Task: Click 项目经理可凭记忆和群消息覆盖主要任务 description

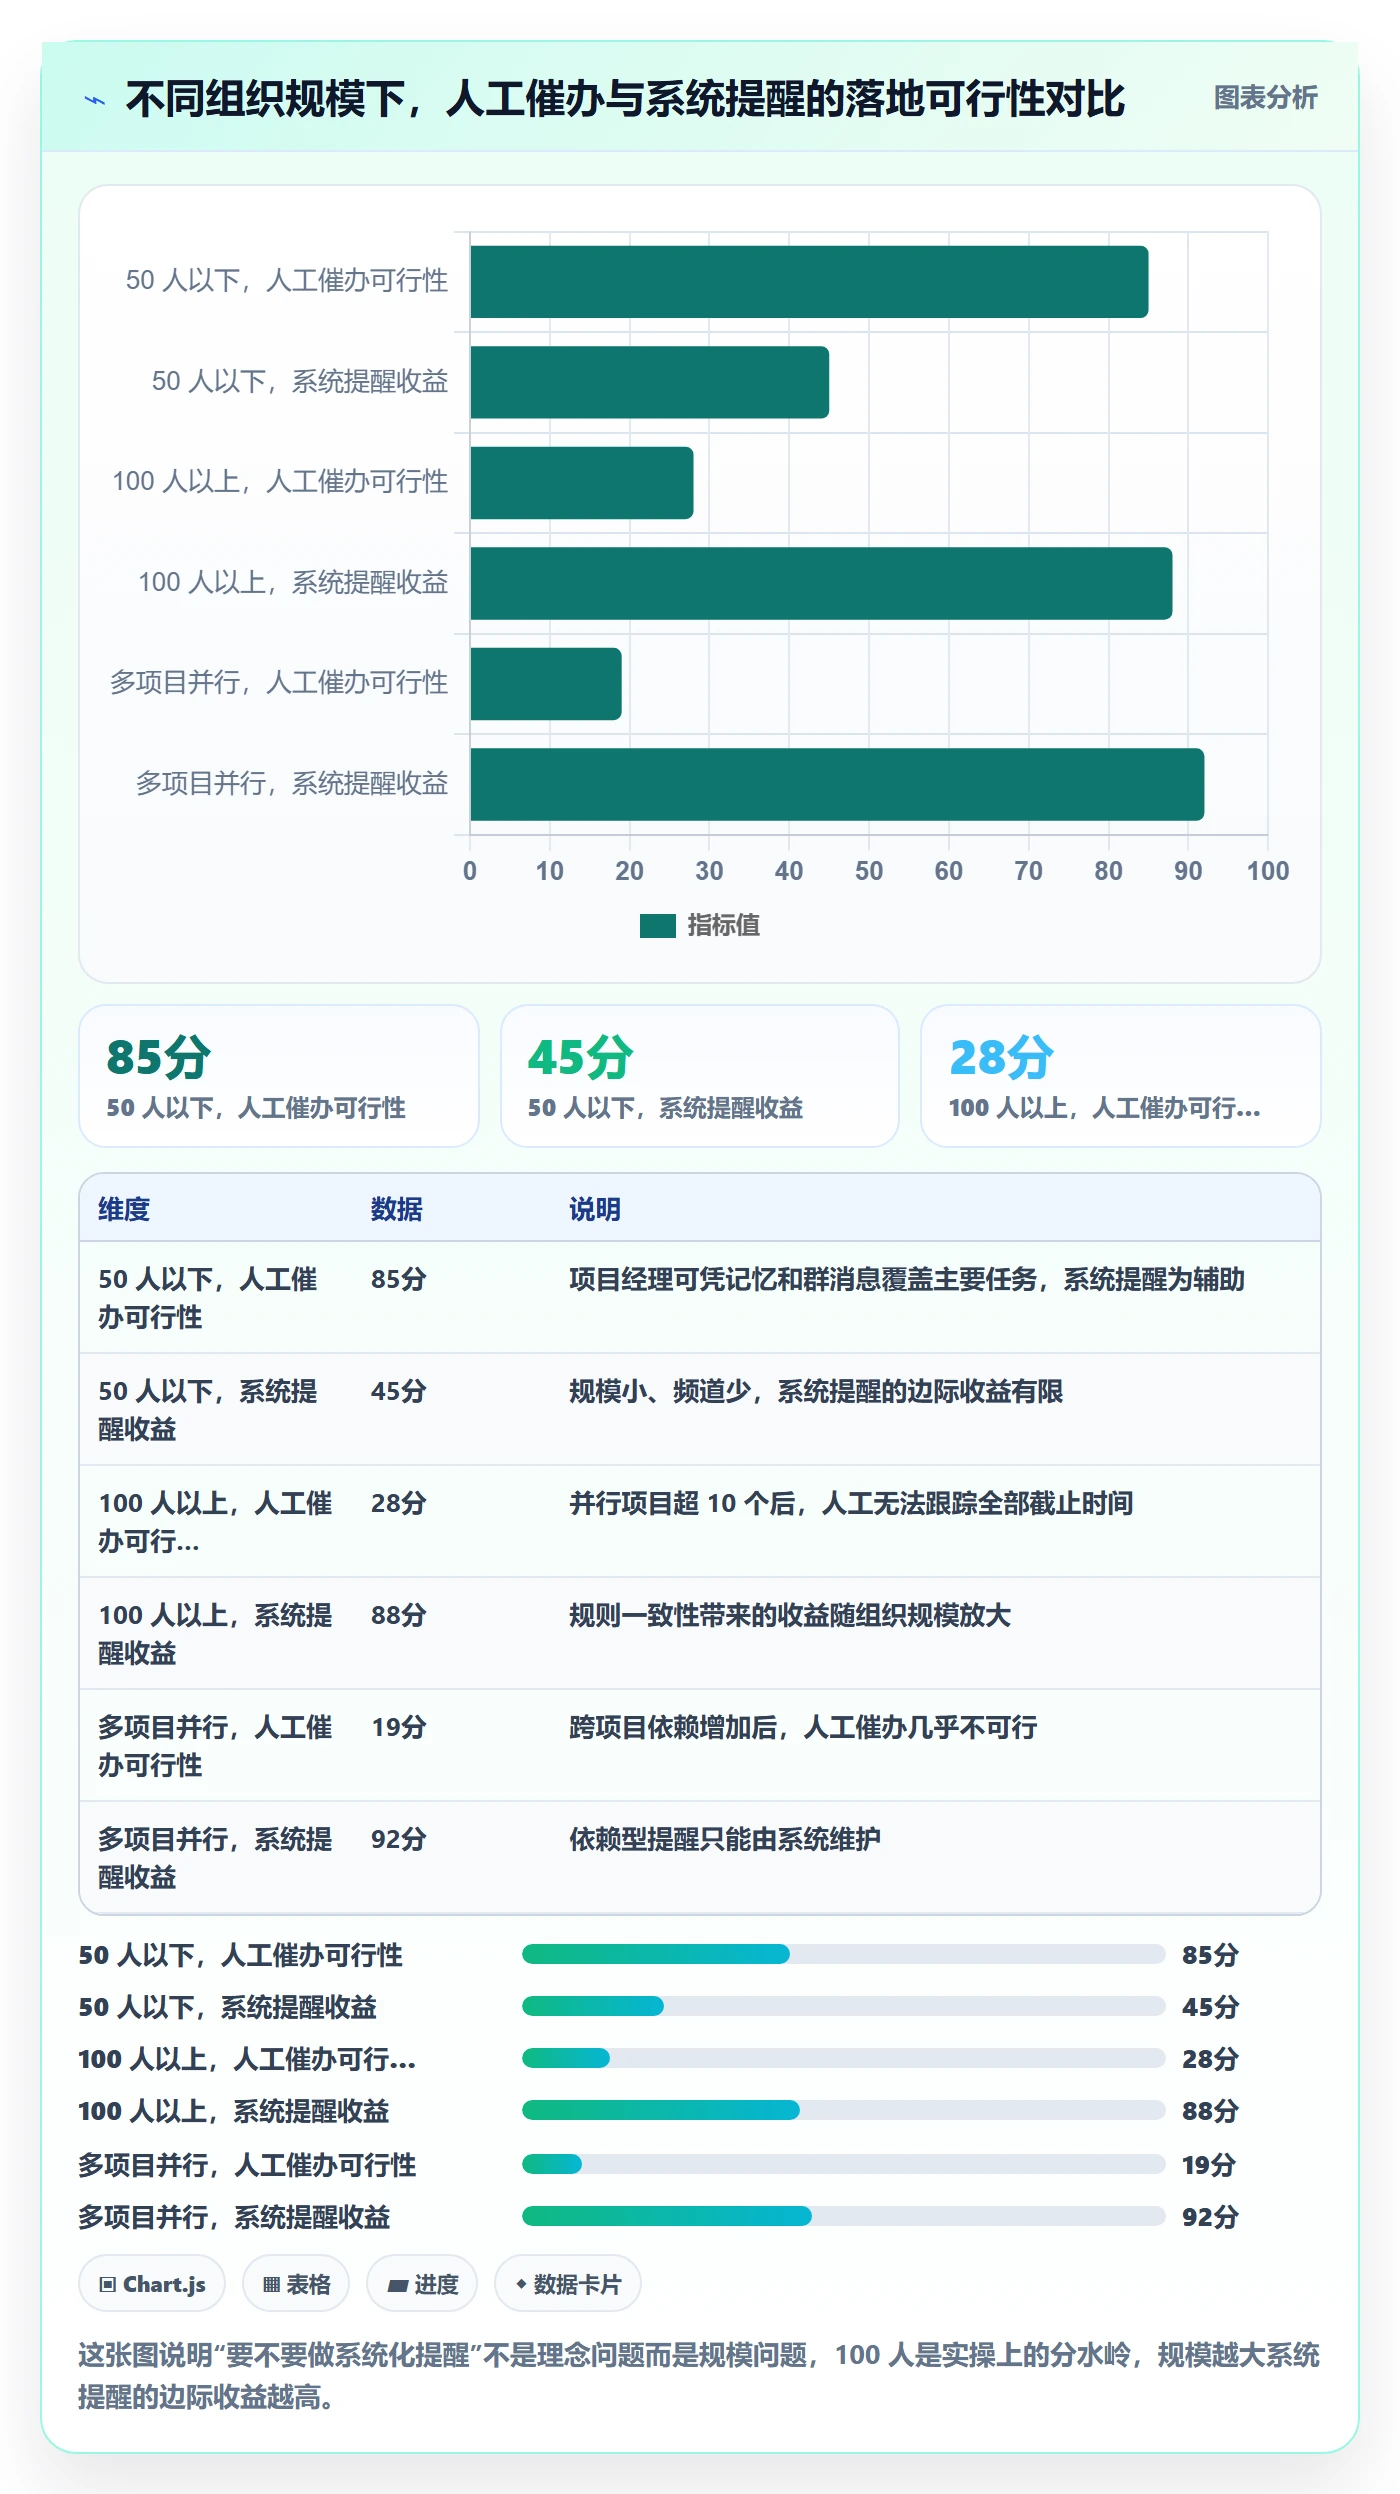Action: pos(907,1279)
